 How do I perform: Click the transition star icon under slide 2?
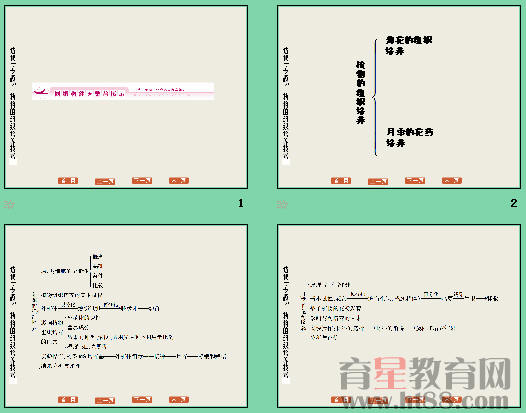[x=282, y=204]
